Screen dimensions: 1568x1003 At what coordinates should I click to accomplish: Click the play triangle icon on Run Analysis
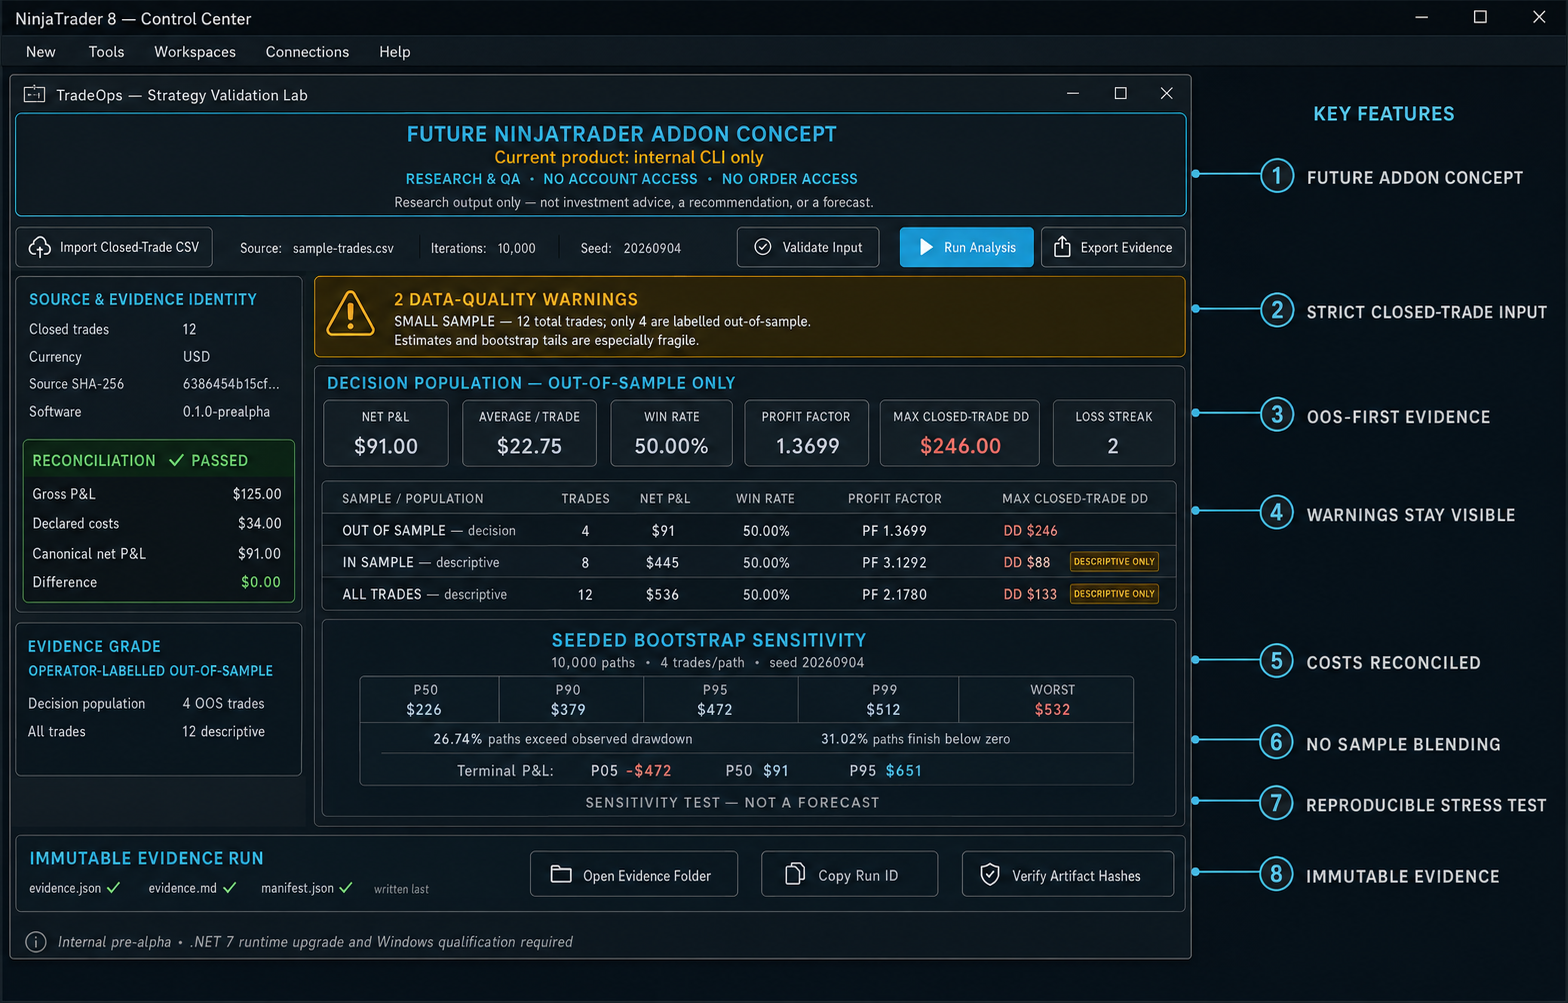click(x=926, y=247)
